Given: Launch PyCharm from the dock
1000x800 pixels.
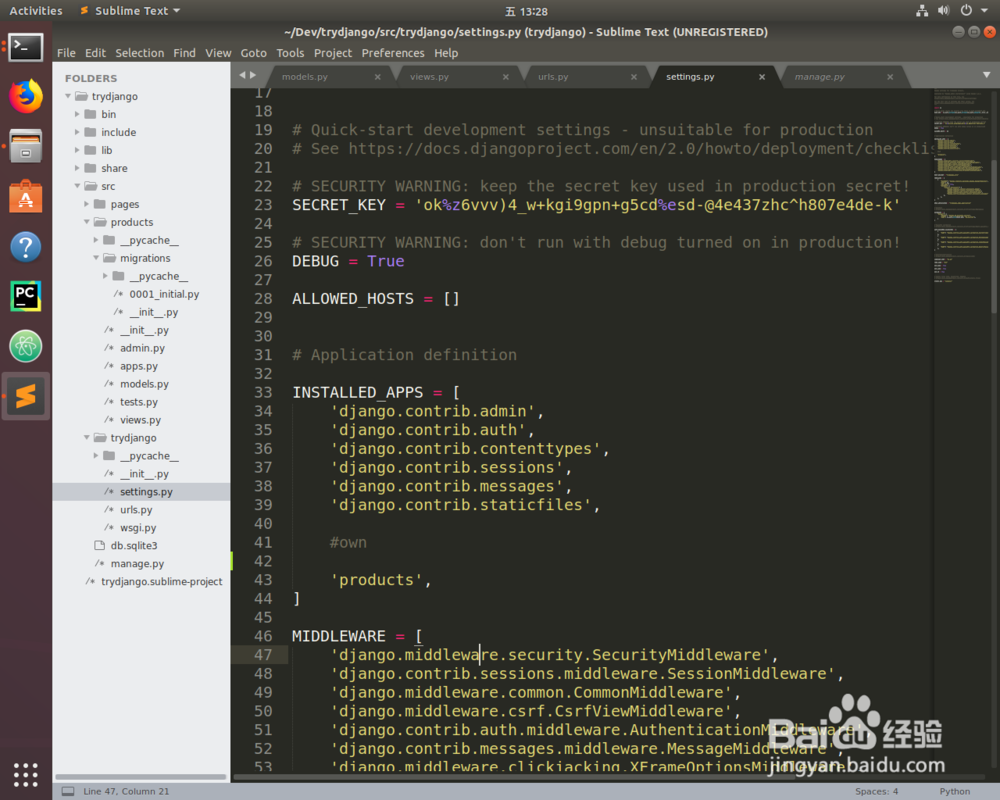Looking at the screenshot, I should pos(26,296).
